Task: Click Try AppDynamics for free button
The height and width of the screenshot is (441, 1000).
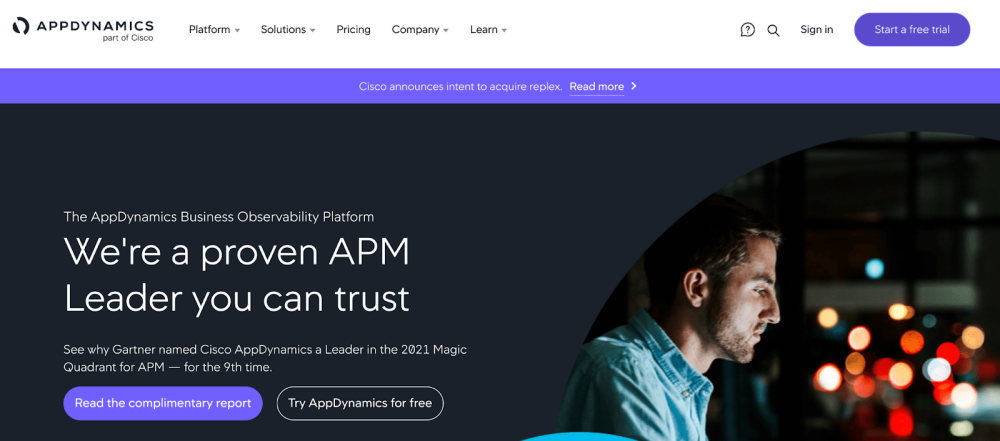Action: click(360, 403)
